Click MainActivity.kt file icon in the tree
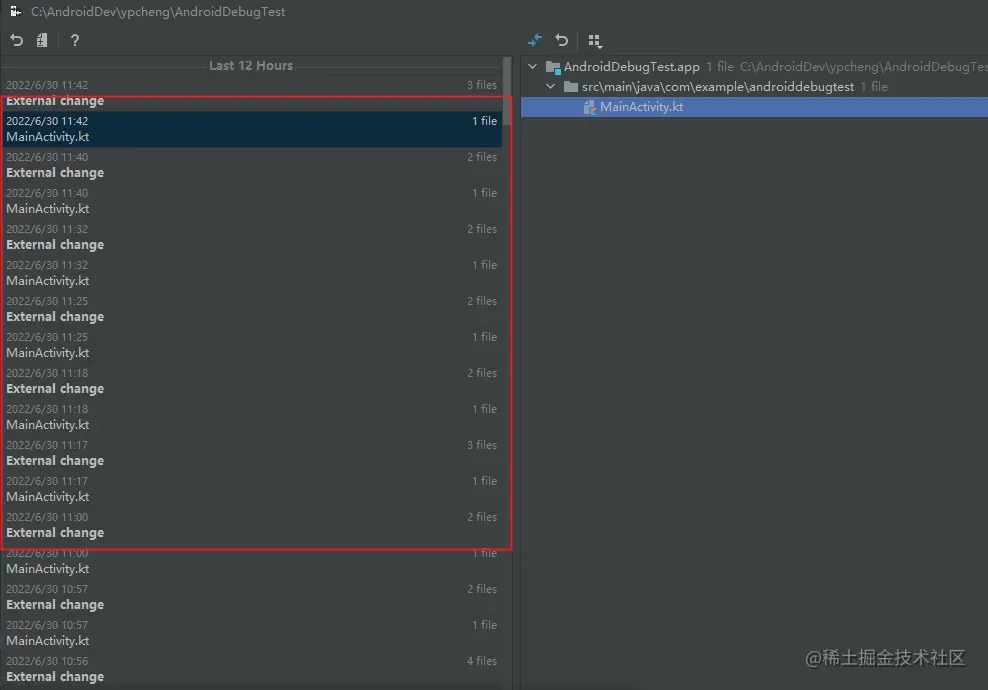 590,107
